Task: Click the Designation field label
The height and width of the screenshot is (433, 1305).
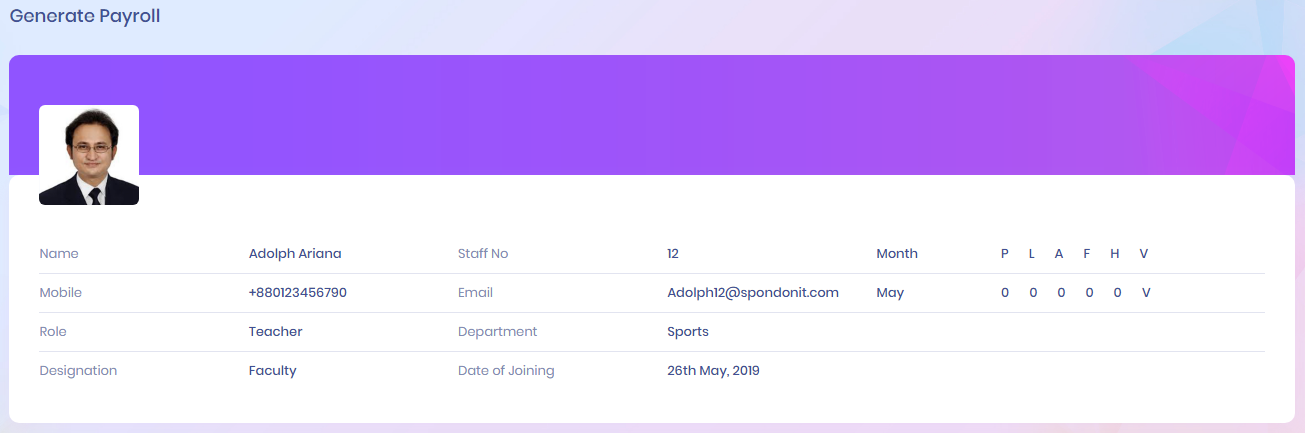Action: click(78, 371)
